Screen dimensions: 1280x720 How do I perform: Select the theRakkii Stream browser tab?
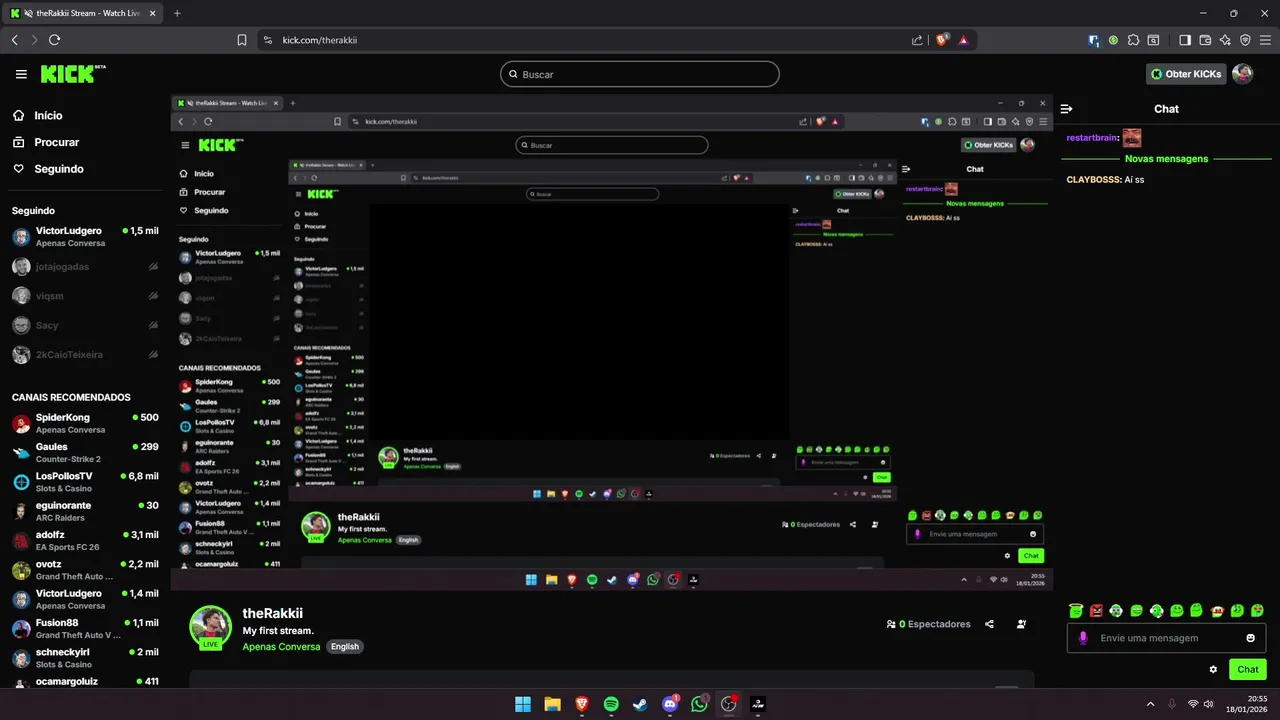click(x=83, y=13)
